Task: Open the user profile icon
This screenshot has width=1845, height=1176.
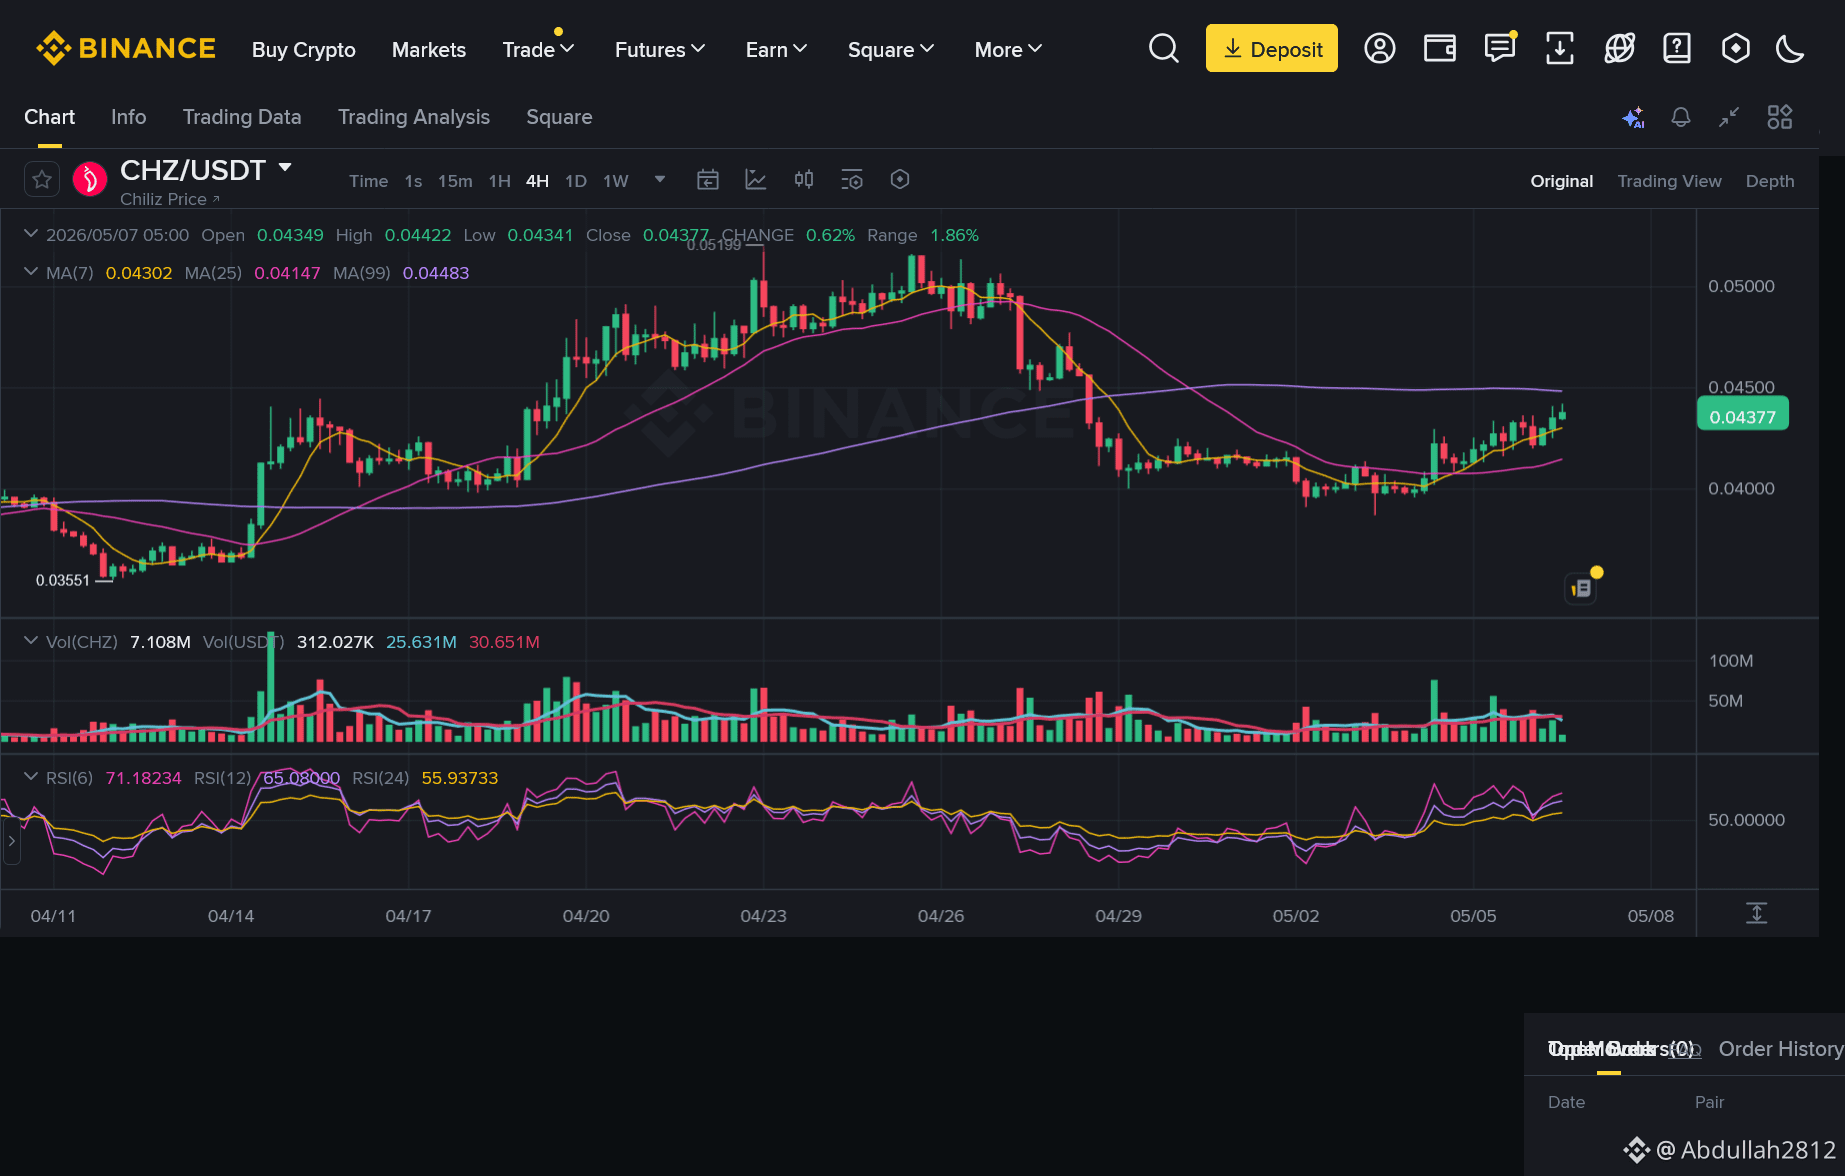Action: [1380, 48]
